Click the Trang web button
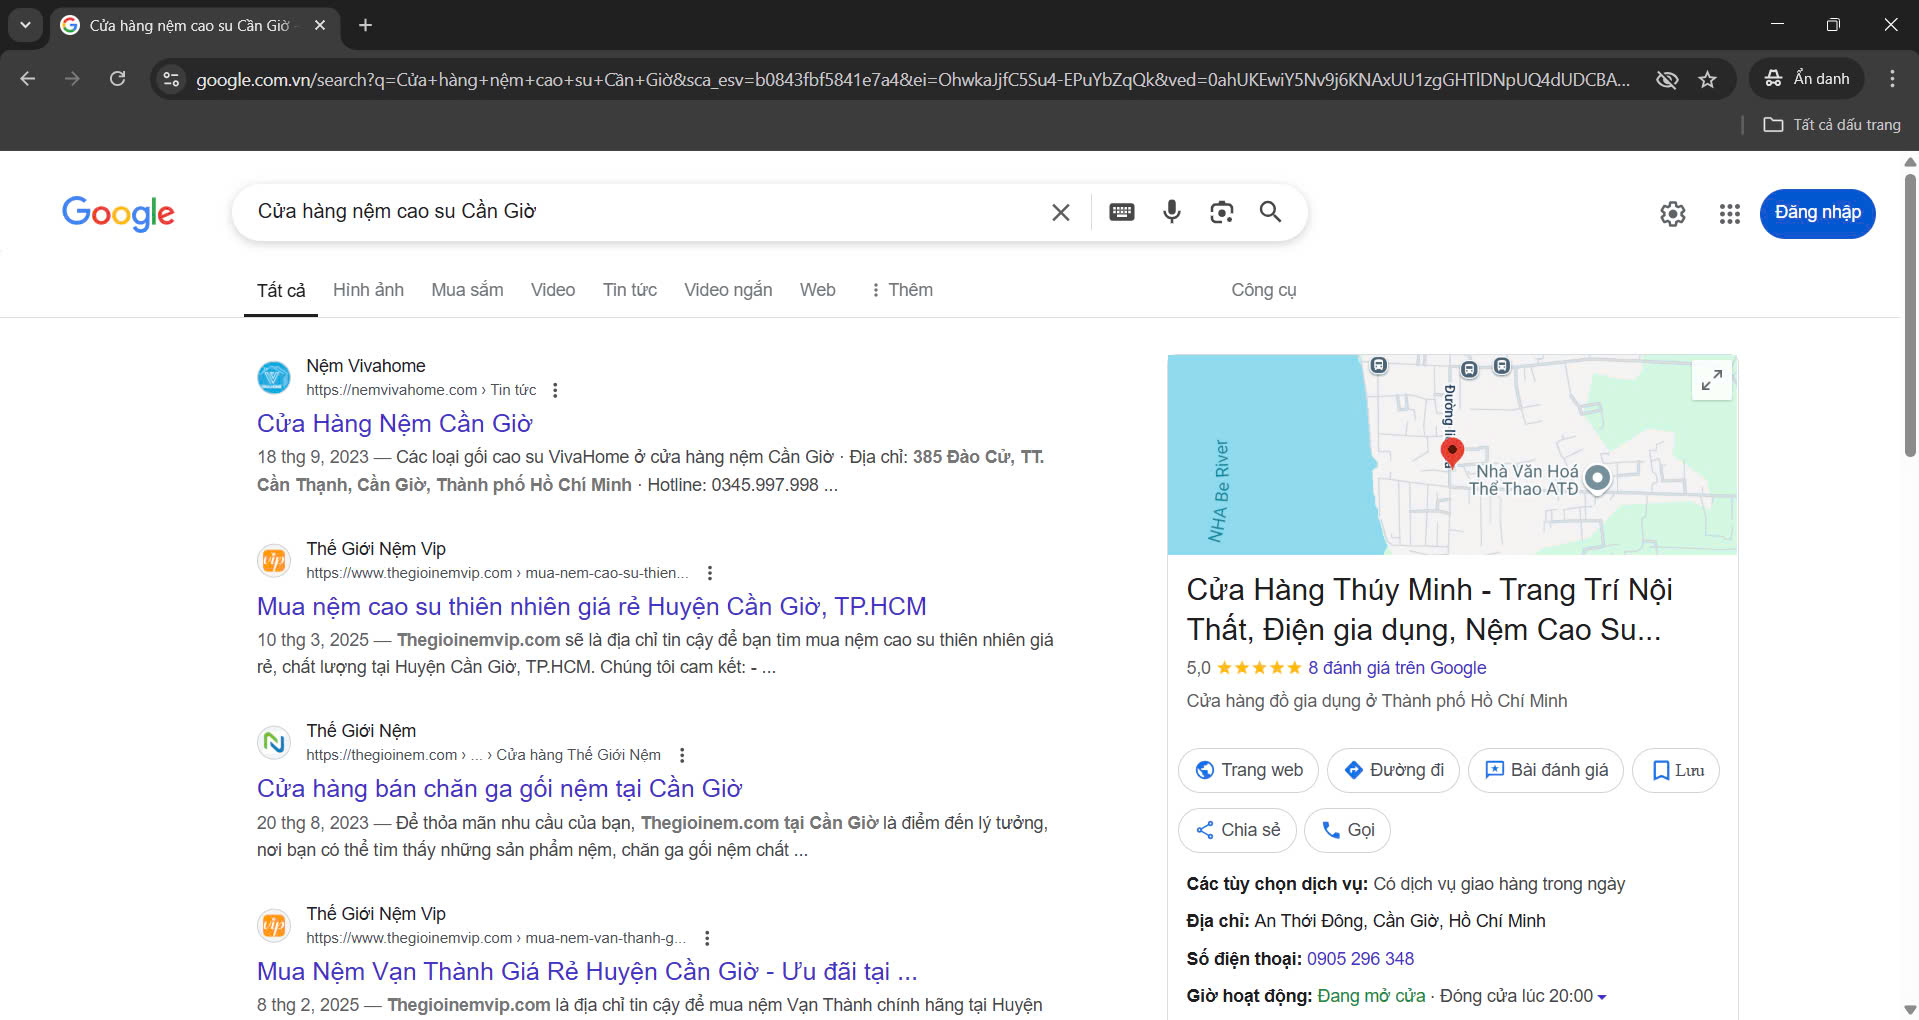This screenshot has width=1919, height=1020. [x=1248, y=770]
